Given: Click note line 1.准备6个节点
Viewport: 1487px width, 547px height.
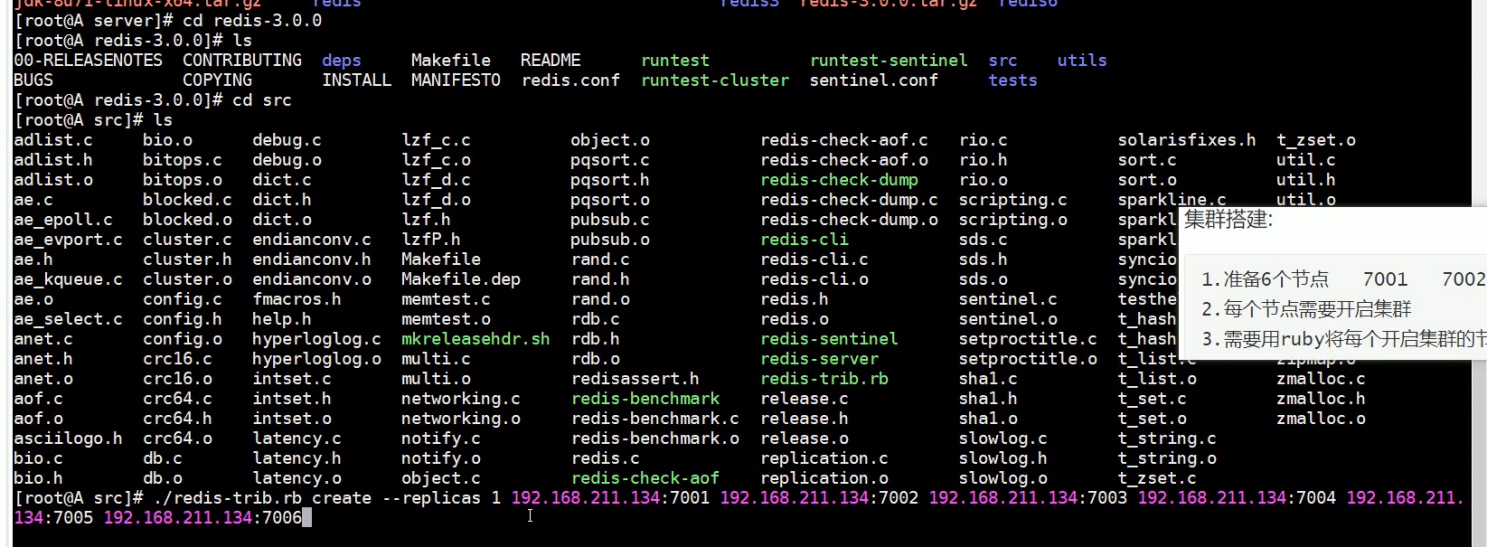Looking at the screenshot, I should (x=1265, y=280).
